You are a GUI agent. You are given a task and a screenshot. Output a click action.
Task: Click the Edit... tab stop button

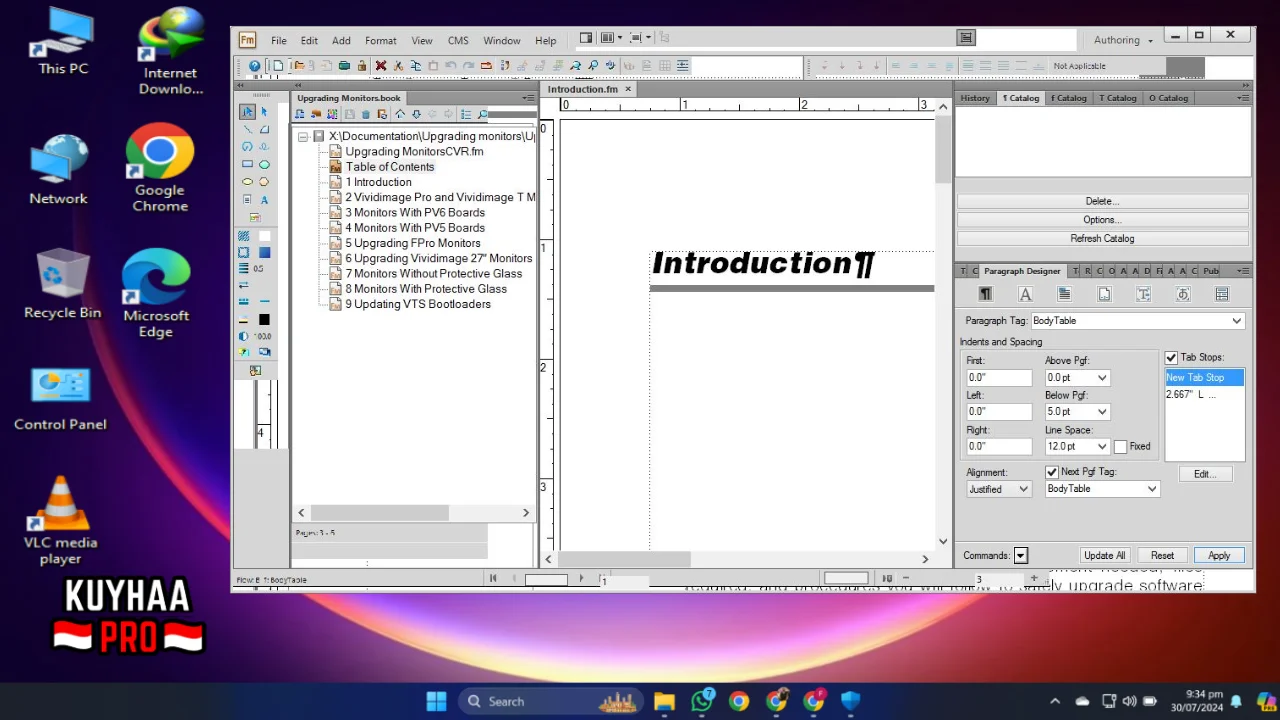(1203, 474)
